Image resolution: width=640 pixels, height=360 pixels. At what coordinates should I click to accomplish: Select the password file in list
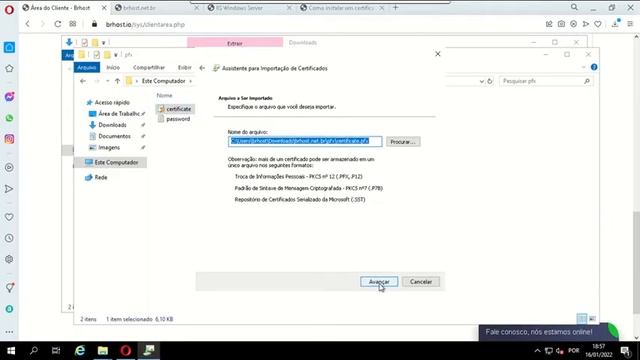[174, 119]
